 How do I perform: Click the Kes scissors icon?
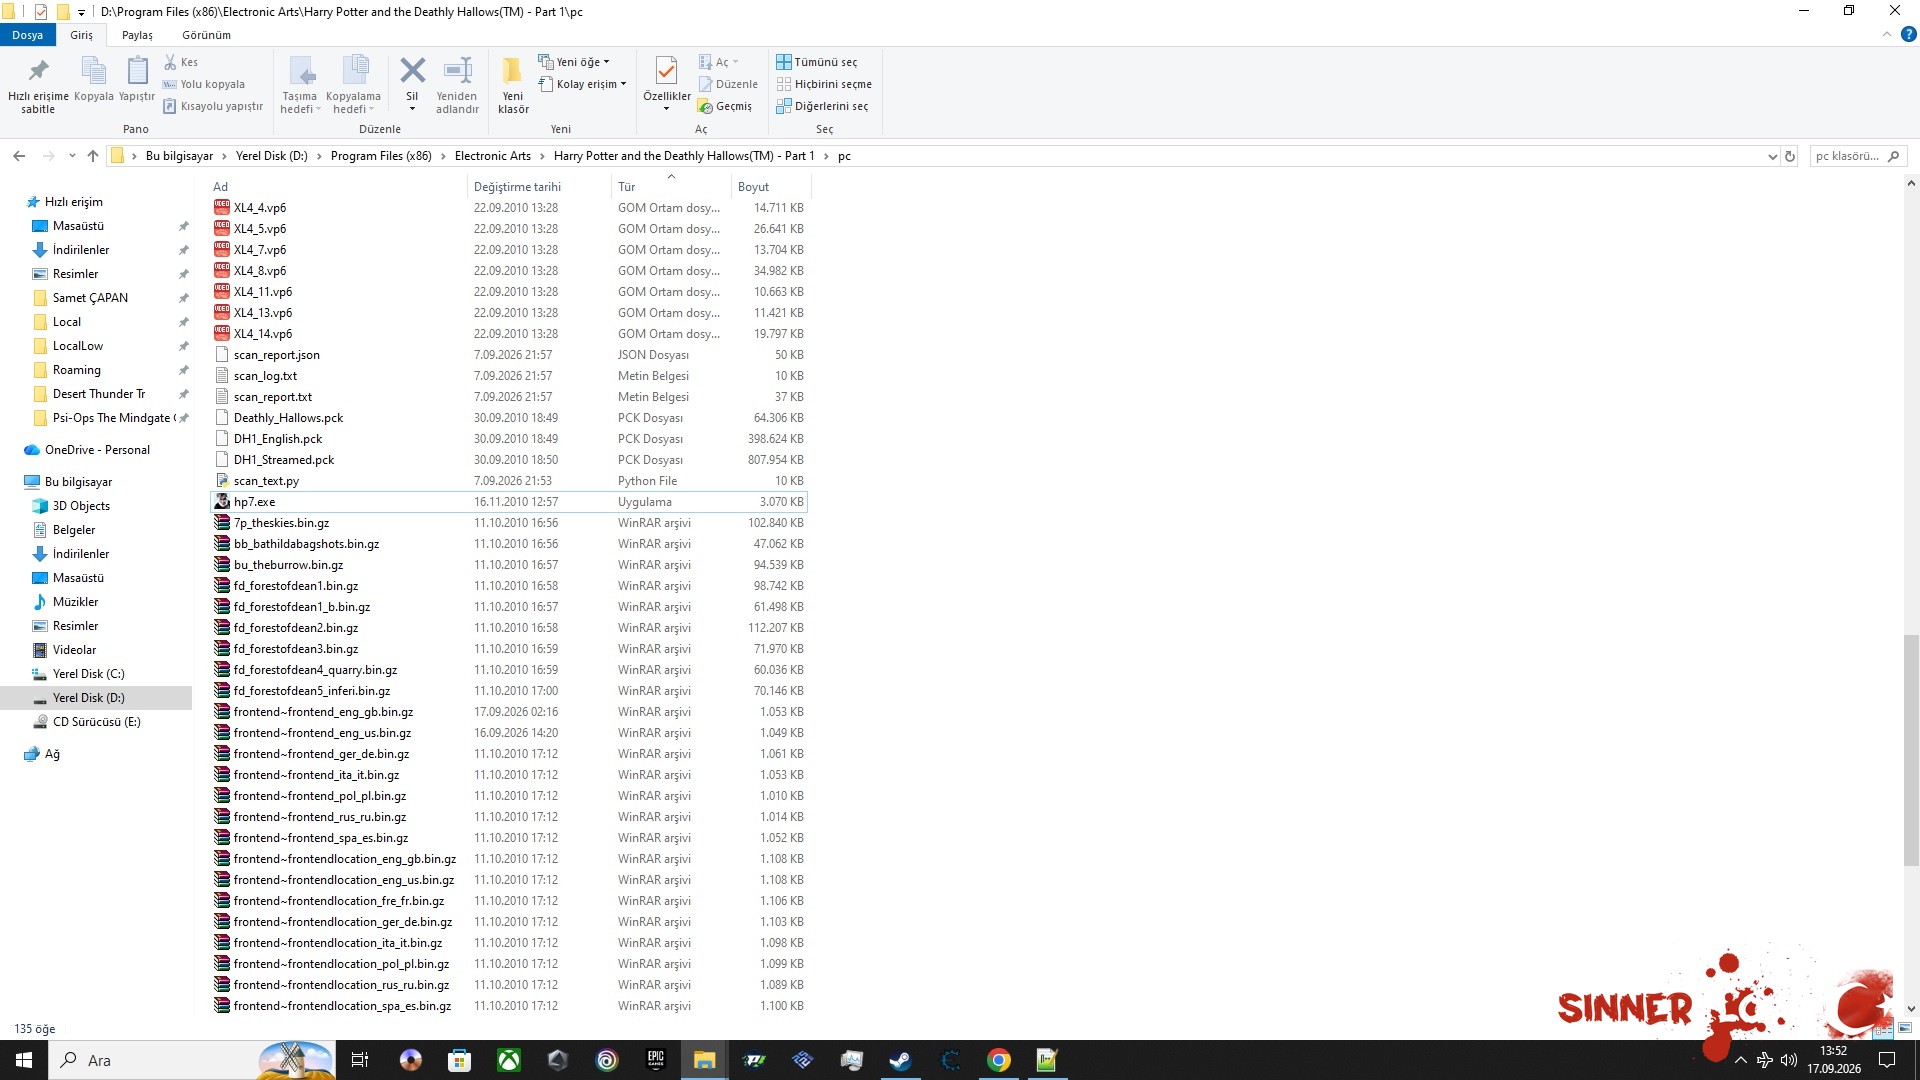pos(170,62)
